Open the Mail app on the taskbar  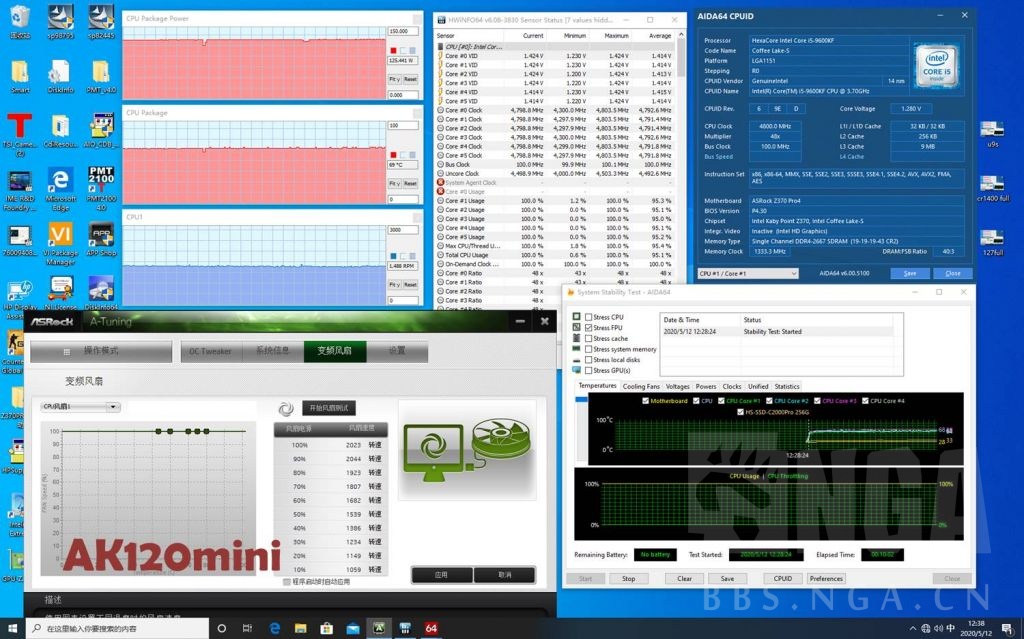[353, 628]
